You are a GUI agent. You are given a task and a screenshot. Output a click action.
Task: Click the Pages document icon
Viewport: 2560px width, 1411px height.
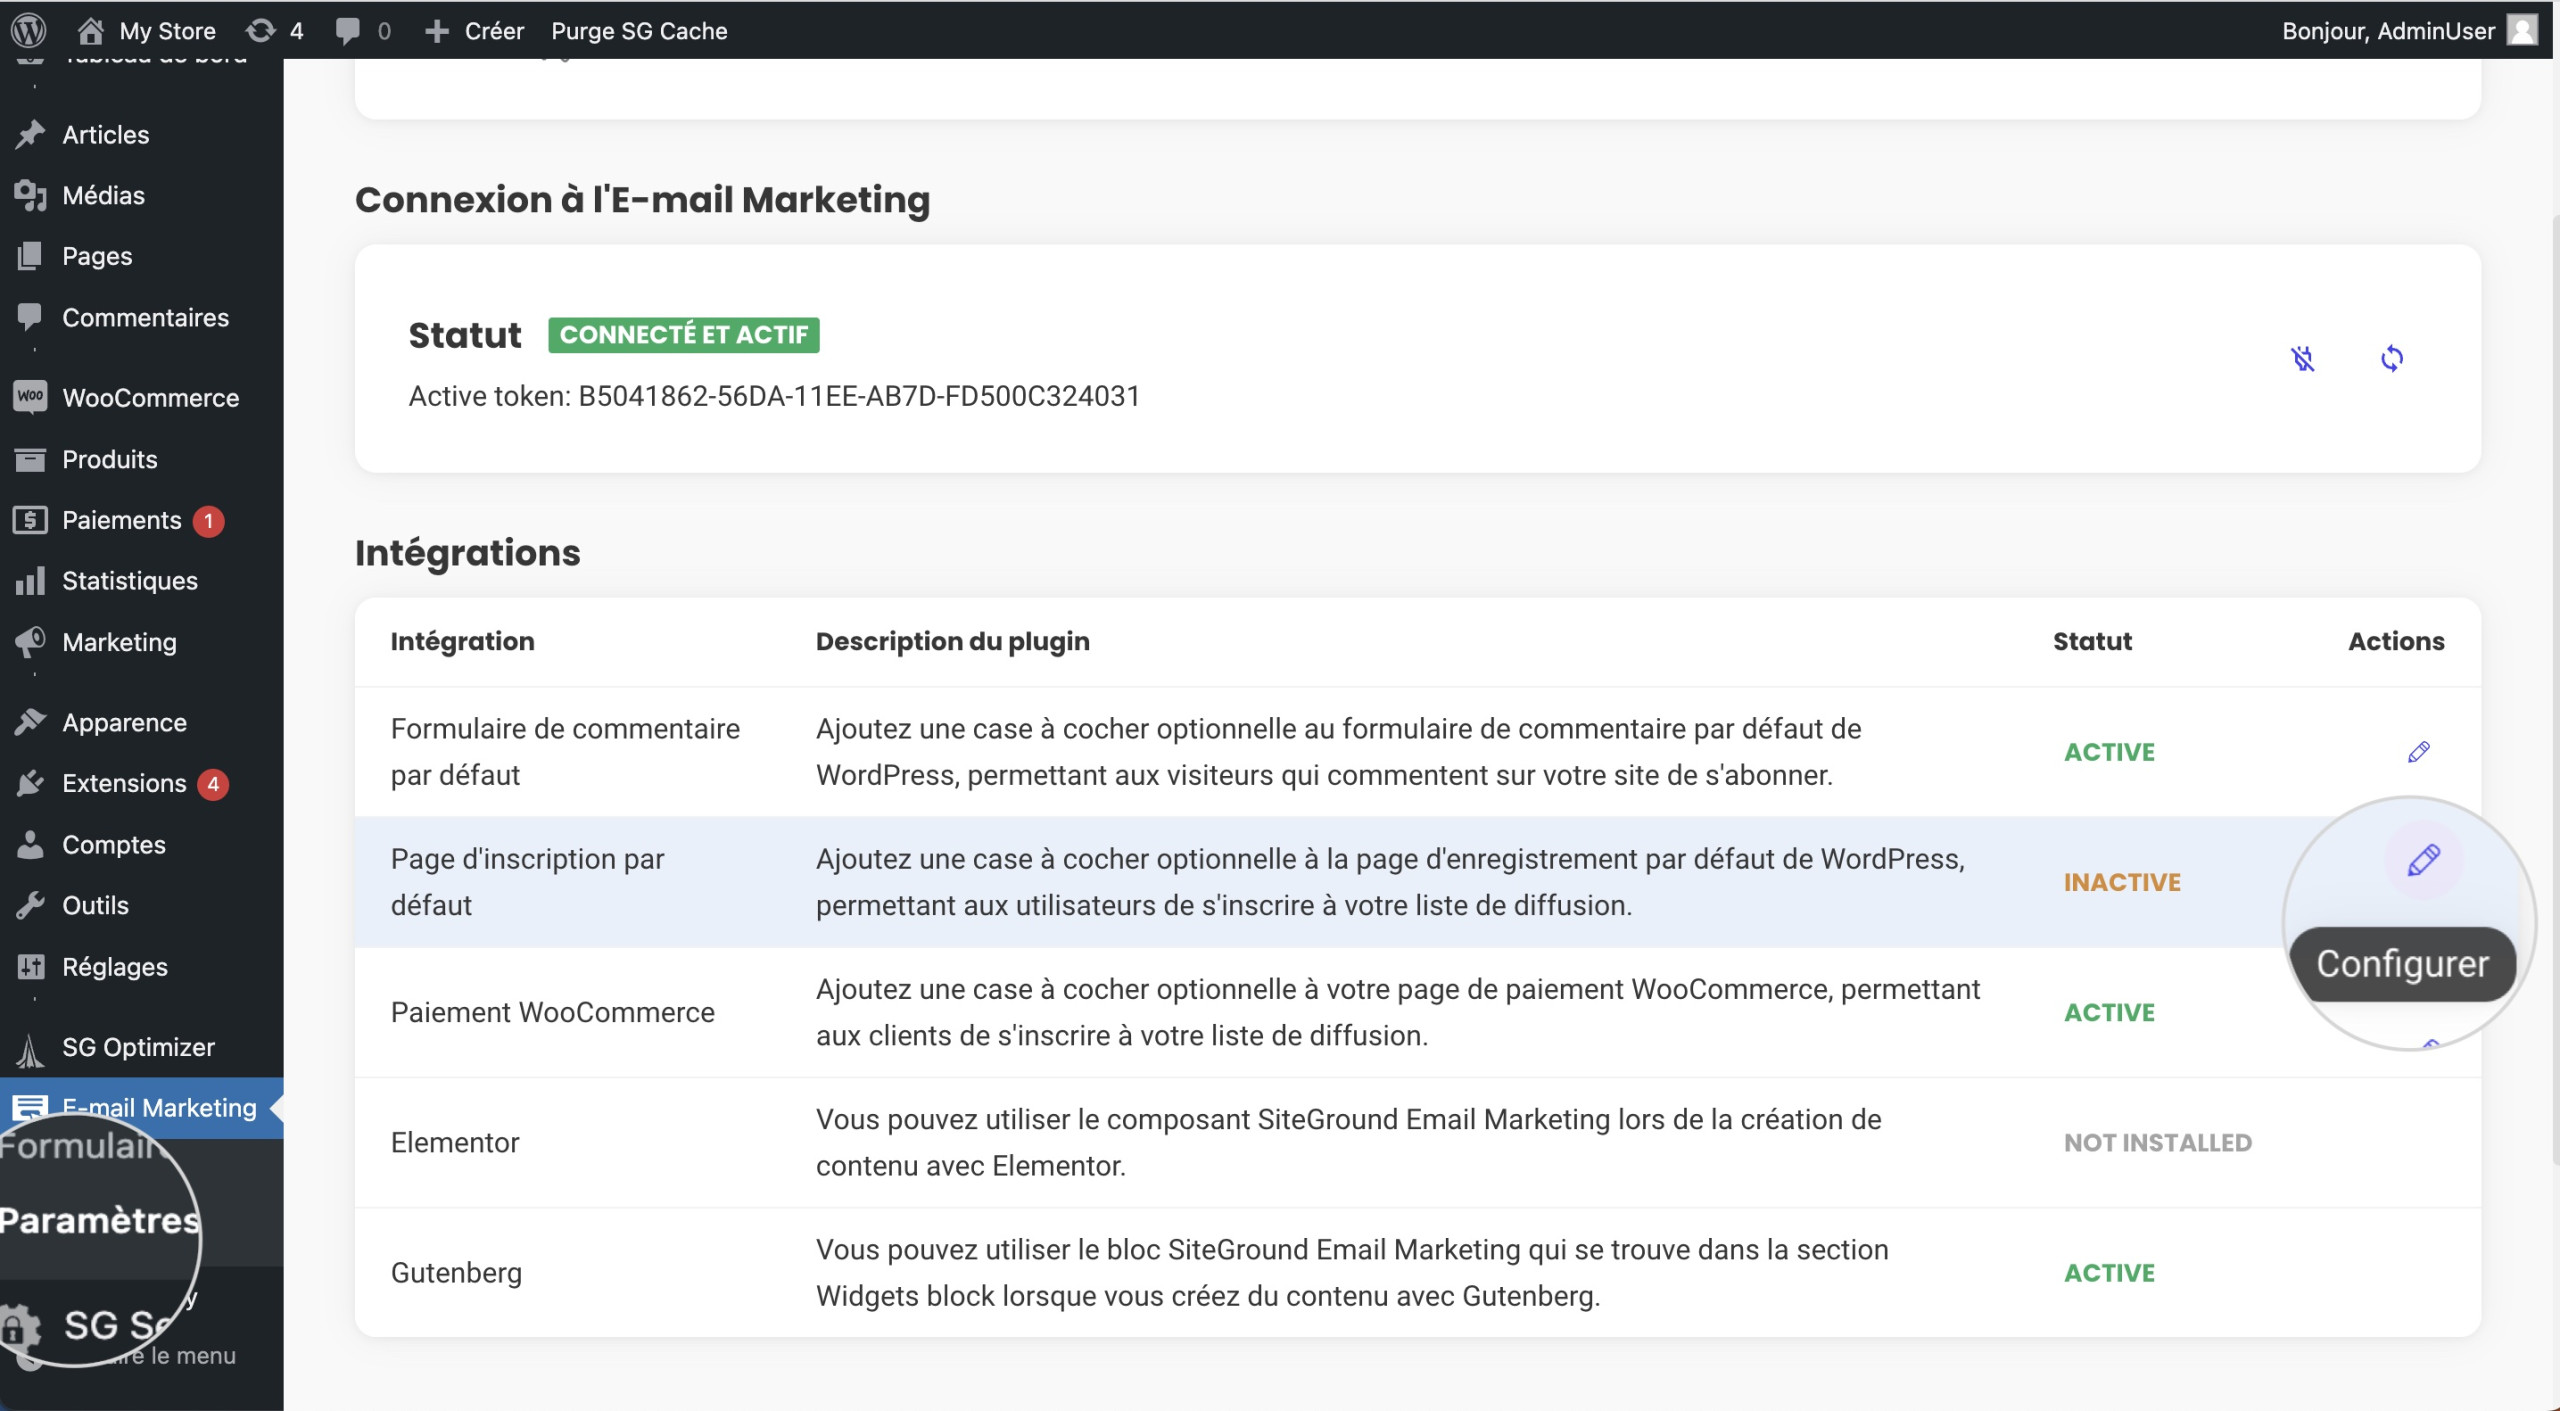tap(30, 256)
